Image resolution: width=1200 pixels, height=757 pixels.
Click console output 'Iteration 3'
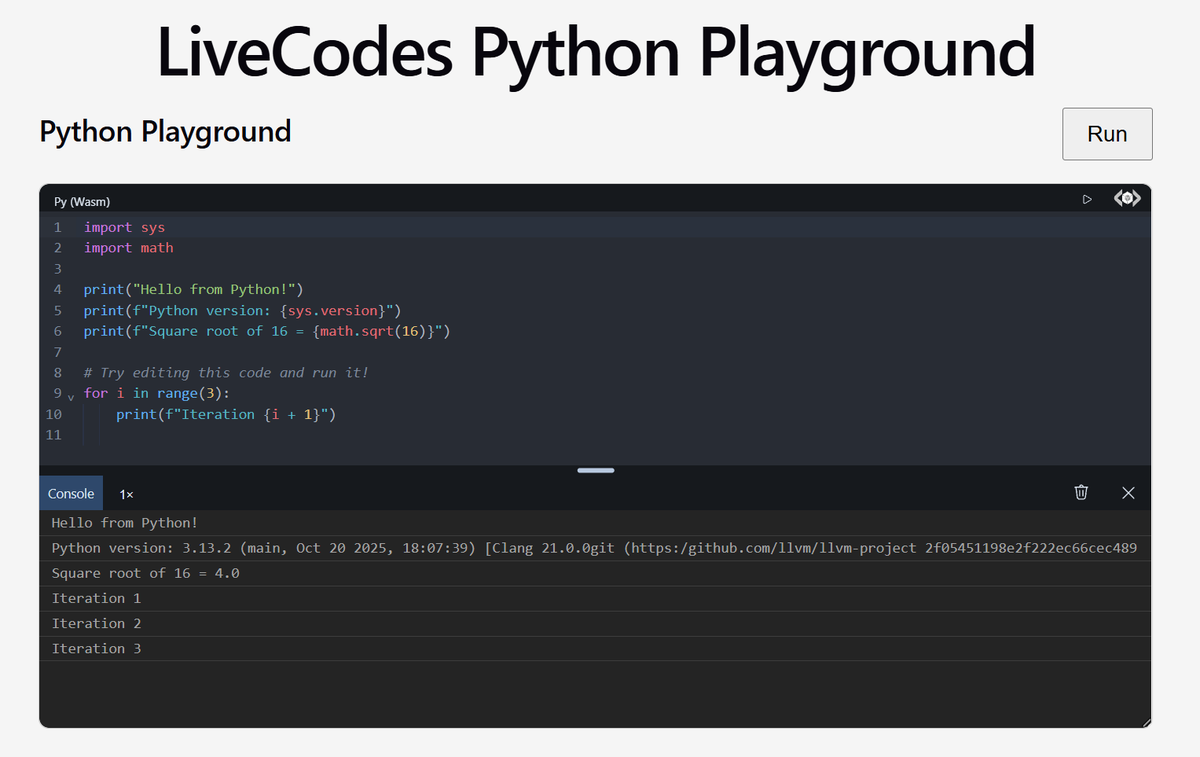(96, 648)
